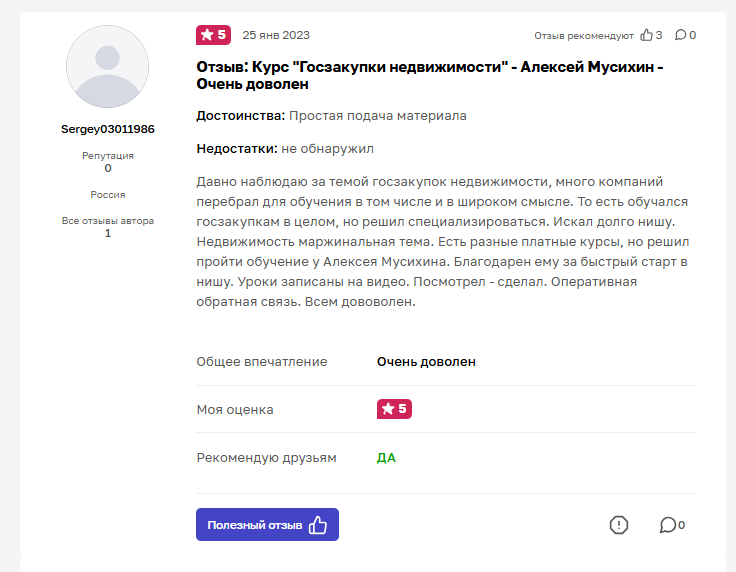
Task: Open the Sergey03011986 profile link
Action: click(x=108, y=130)
